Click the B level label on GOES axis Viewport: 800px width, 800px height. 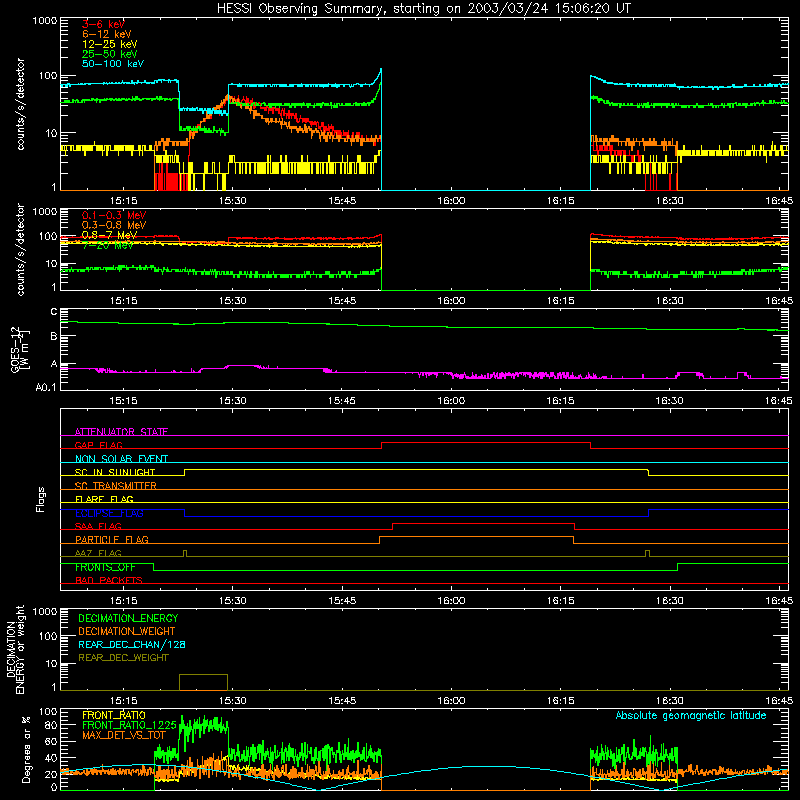pos(54,336)
